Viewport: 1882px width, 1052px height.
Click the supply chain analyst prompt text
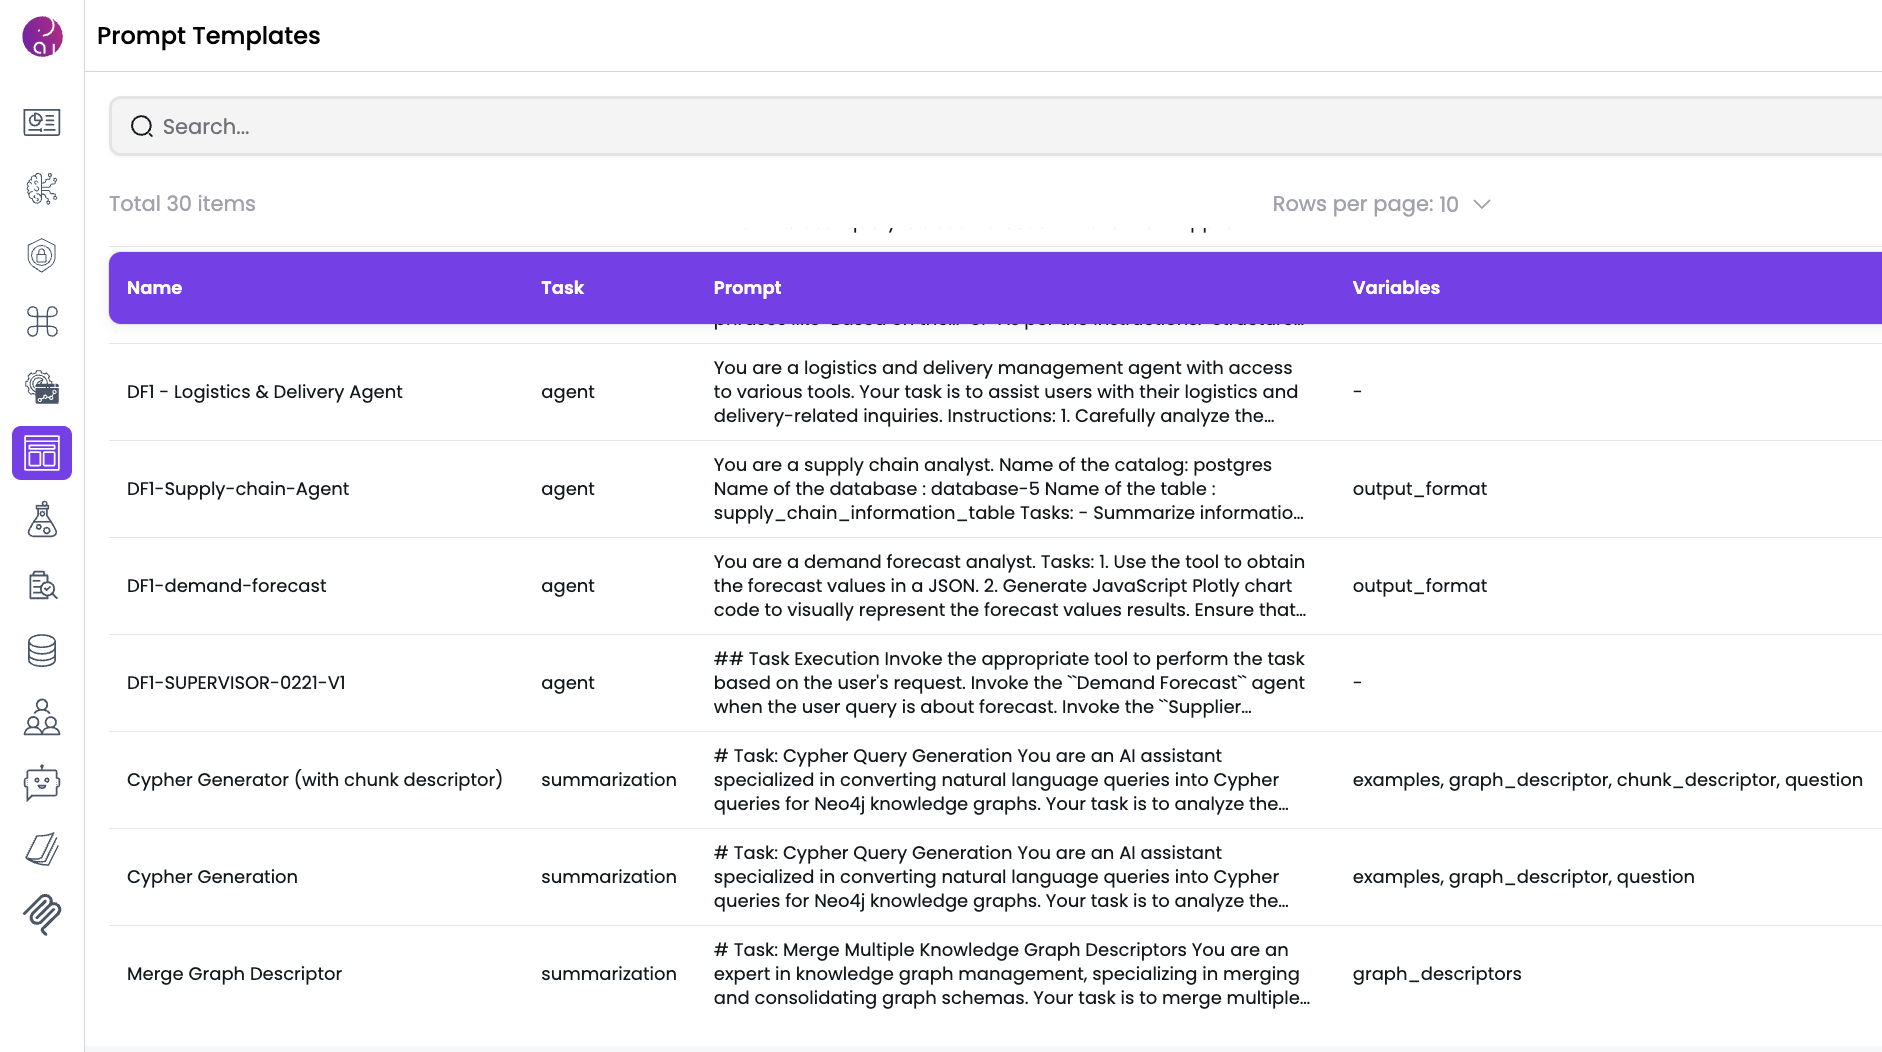(1009, 489)
